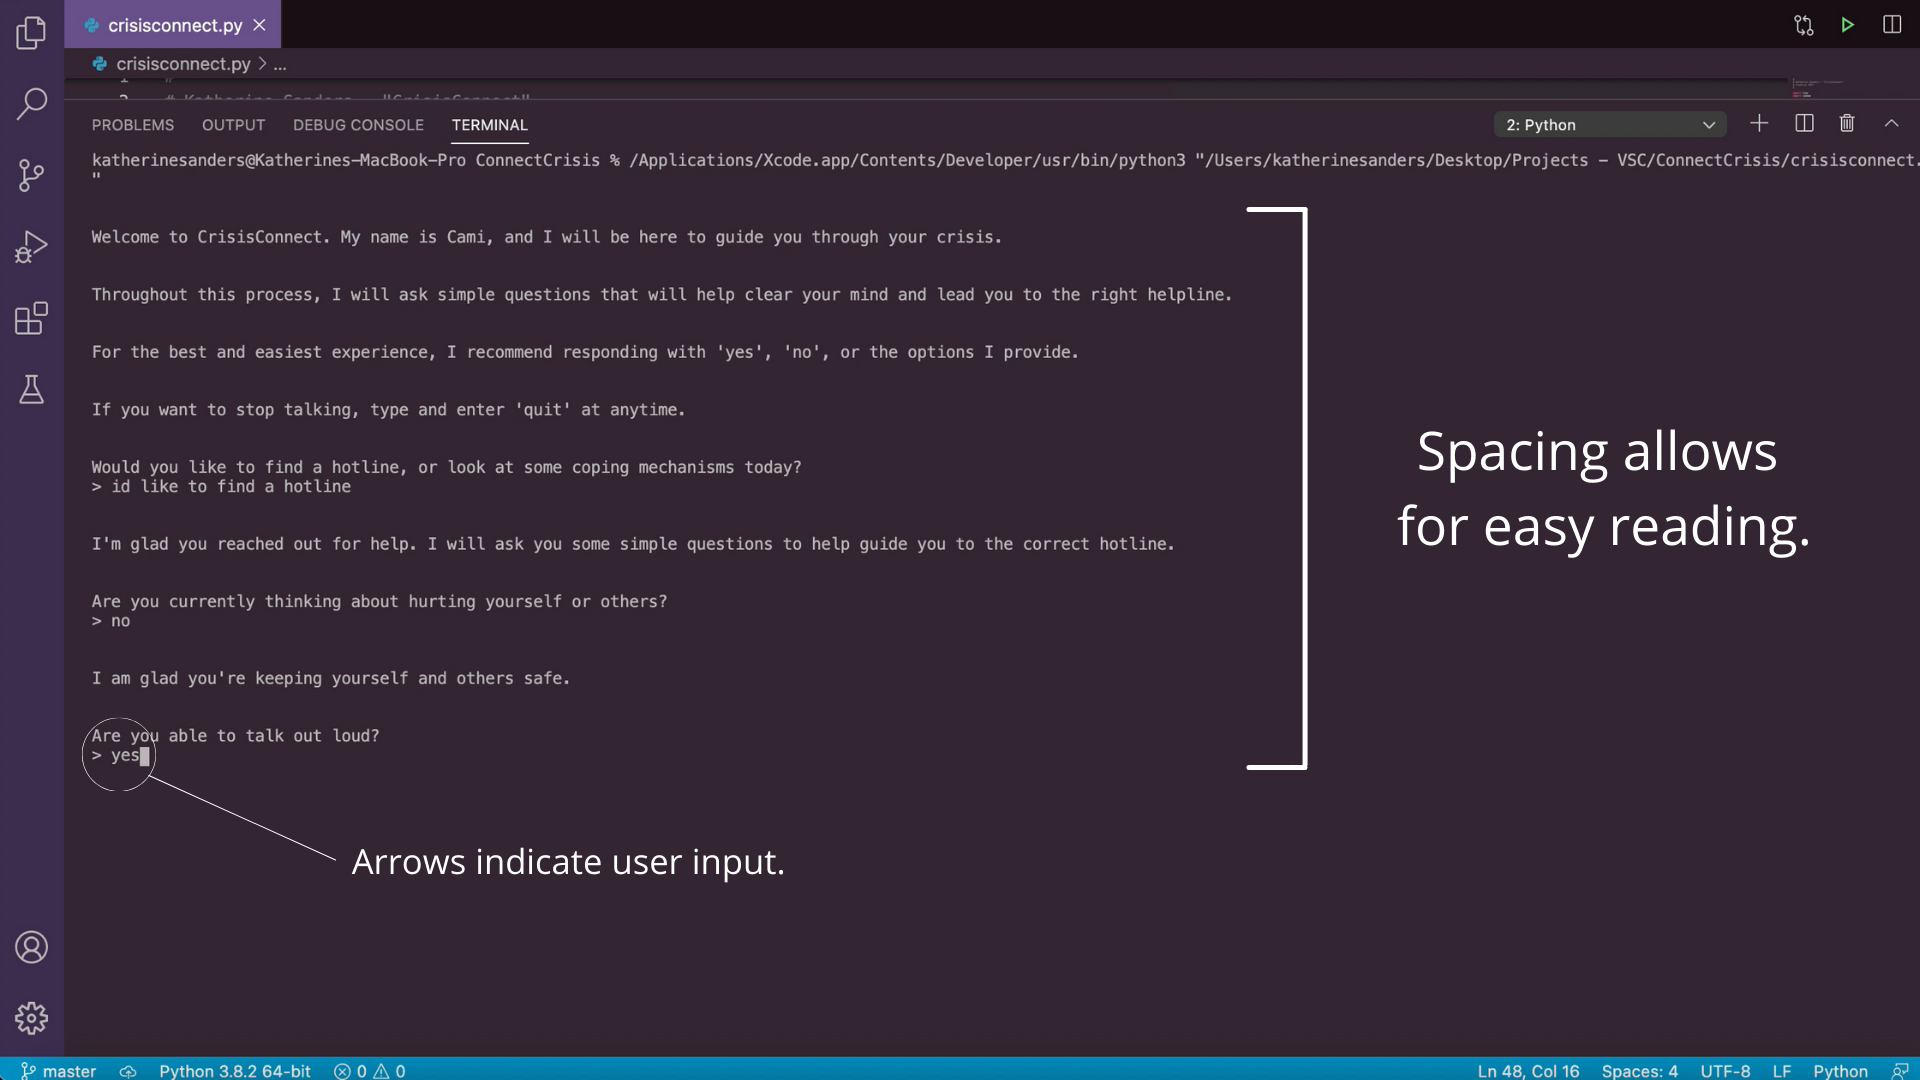Open Source Control view
Viewport: 1920px width, 1080px height.
tap(31, 175)
